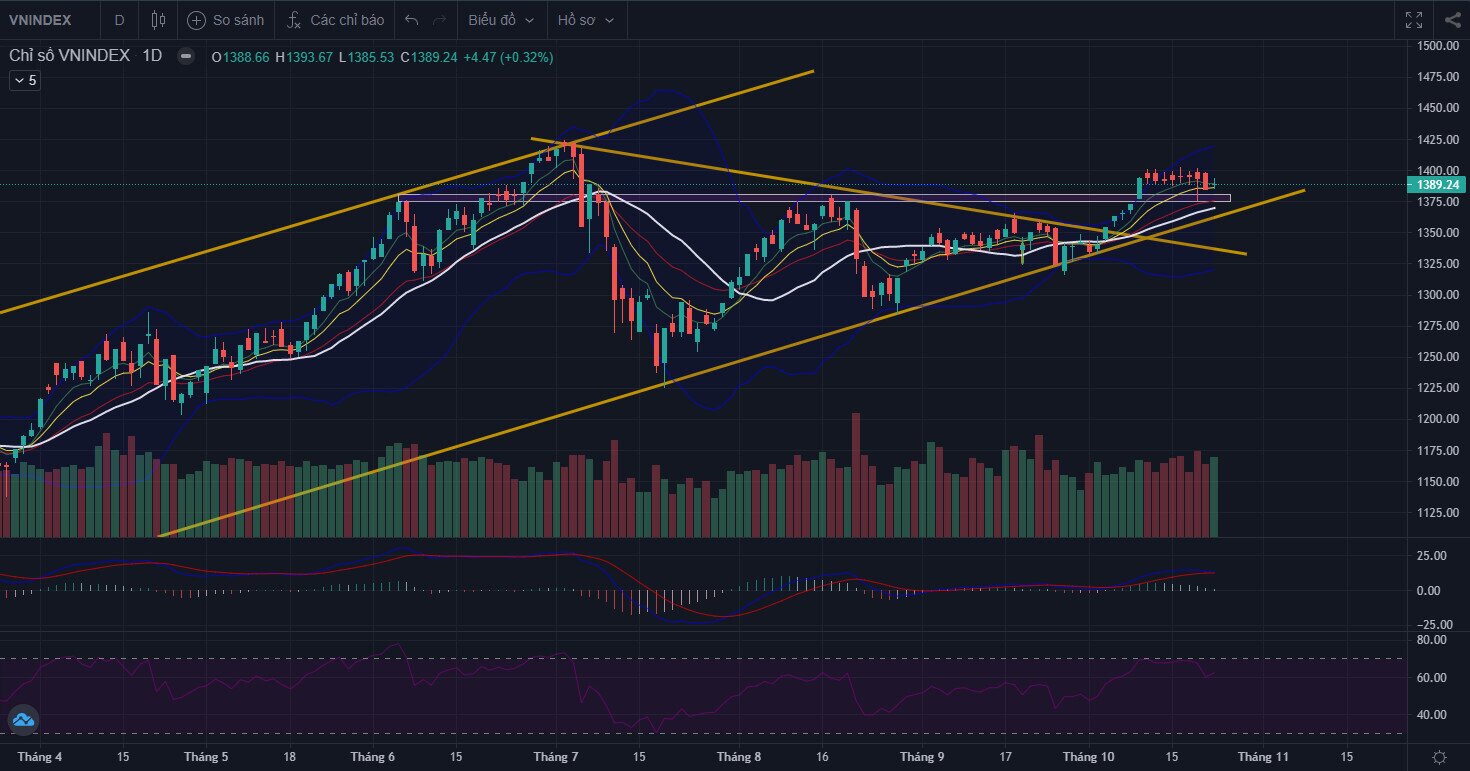
Task: Click the Tháng 6 time axis label
Action: 372,758
